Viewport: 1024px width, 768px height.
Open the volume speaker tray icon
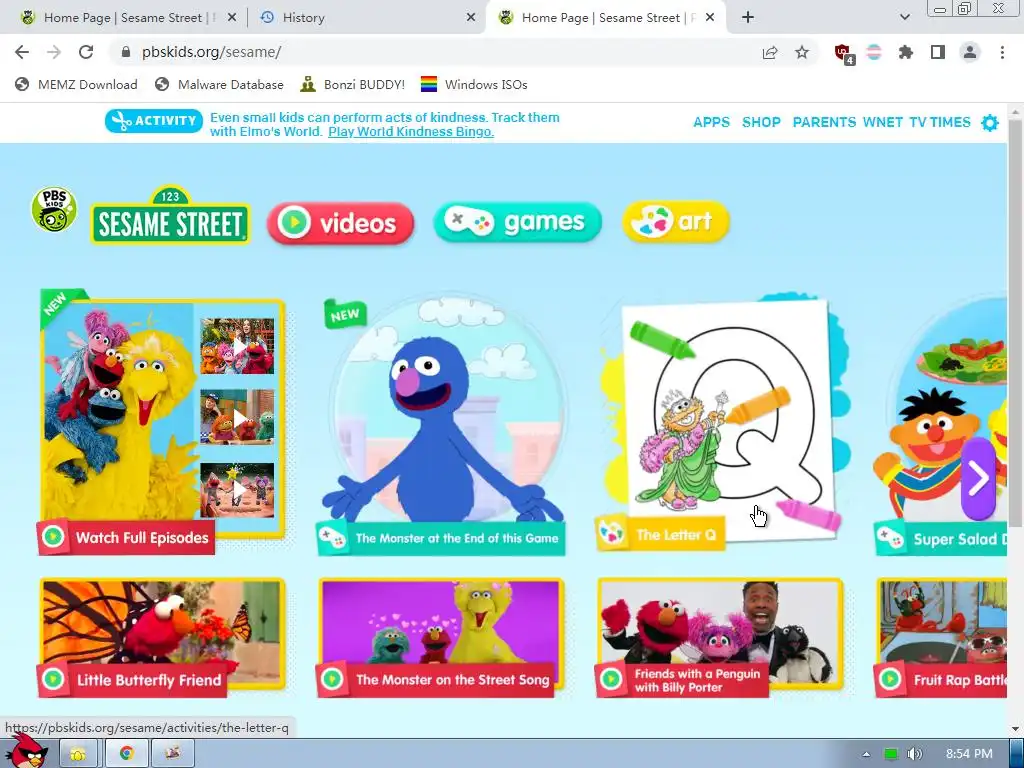915,754
